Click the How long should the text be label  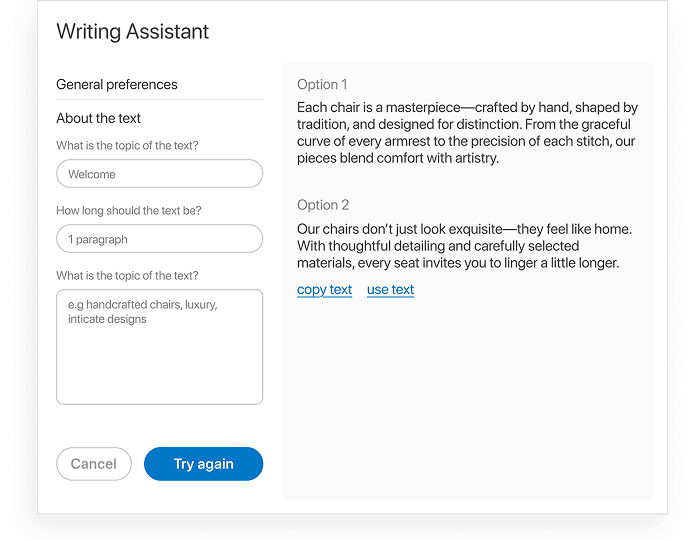pyautogui.click(x=128, y=210)
